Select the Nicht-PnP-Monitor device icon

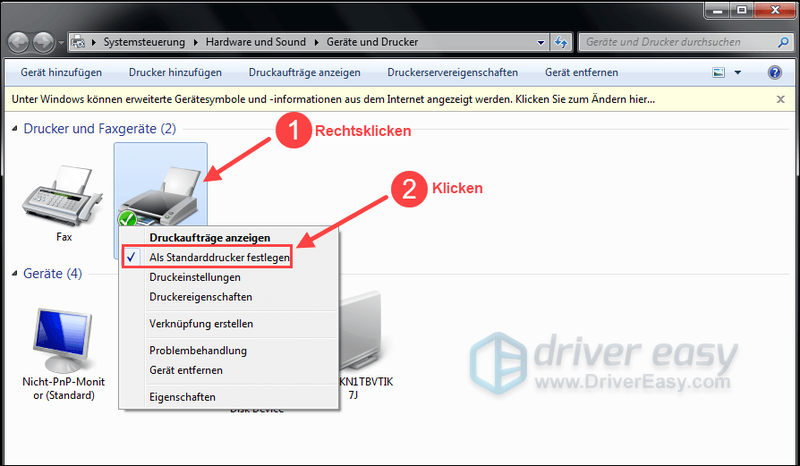[x=63, y=339]
